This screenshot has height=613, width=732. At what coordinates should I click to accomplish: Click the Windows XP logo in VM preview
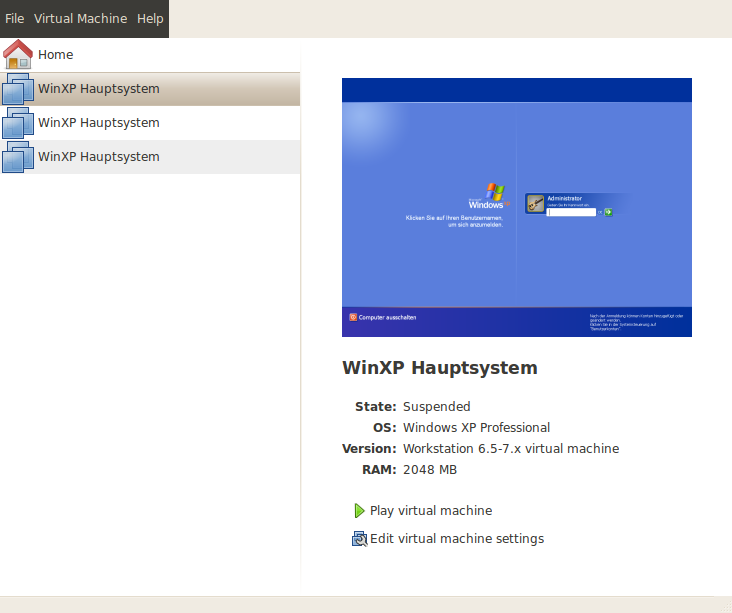click(x=494, y=194)
